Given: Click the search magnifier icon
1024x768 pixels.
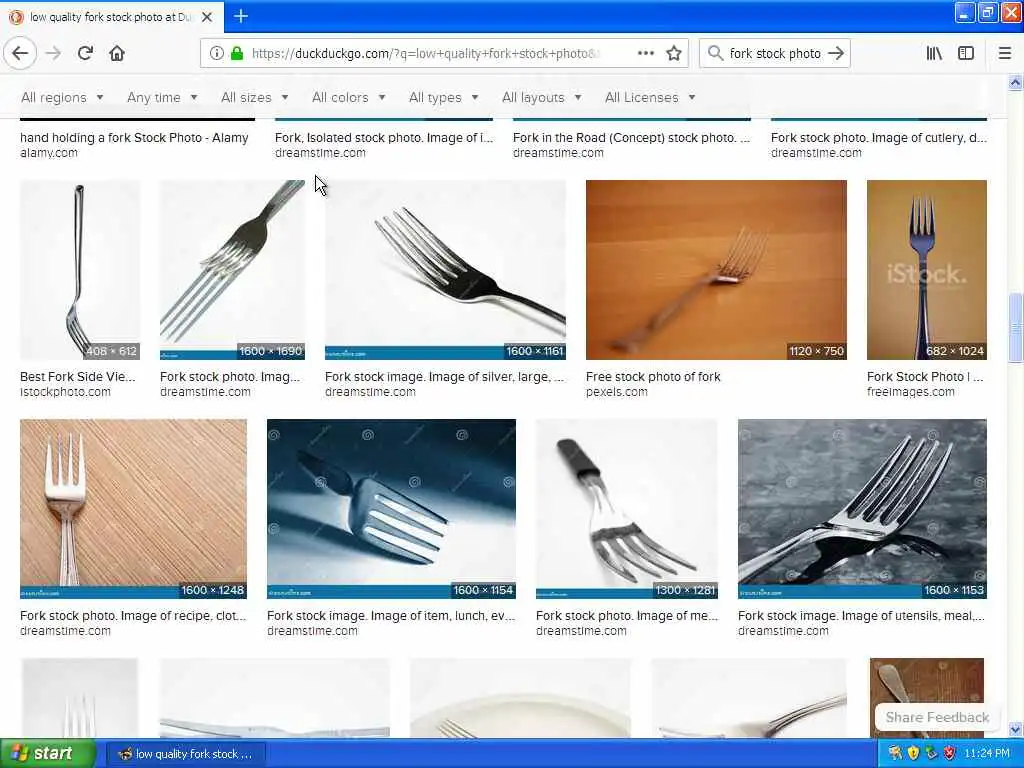Looking at the screenshot, I should click(x=715, y=53).
